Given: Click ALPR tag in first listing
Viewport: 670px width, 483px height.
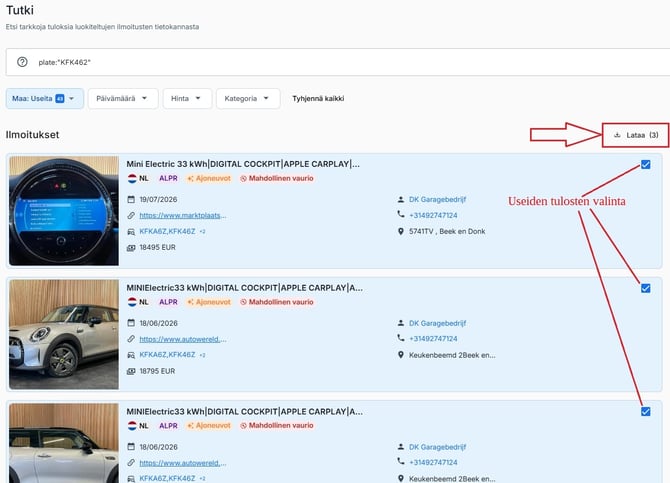Looking at the screenshot, I should (x=168, y=178).
